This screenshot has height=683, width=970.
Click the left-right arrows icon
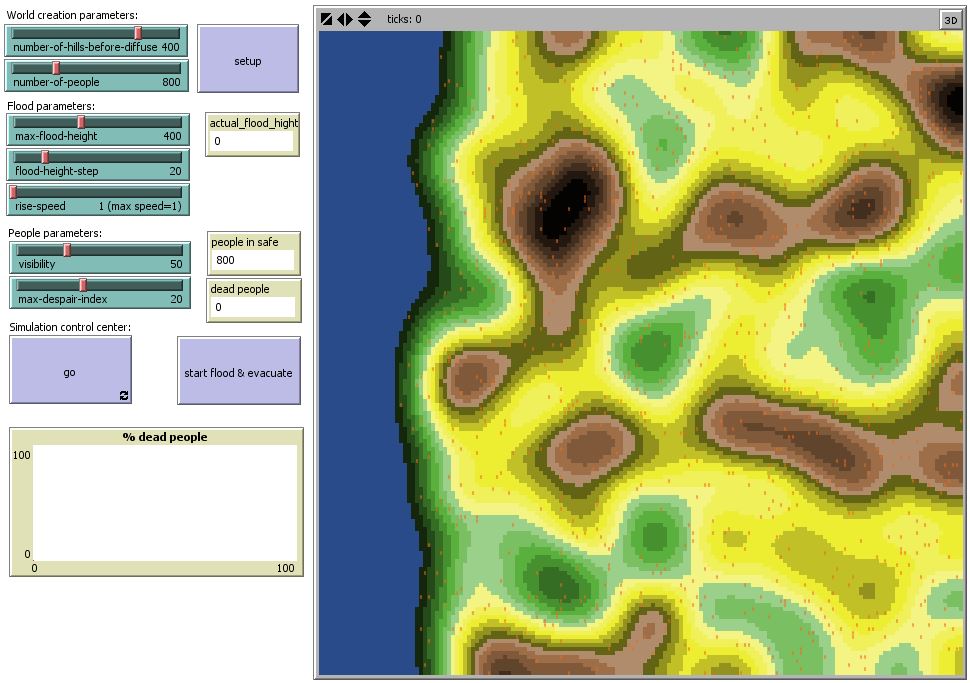point(345,19)
